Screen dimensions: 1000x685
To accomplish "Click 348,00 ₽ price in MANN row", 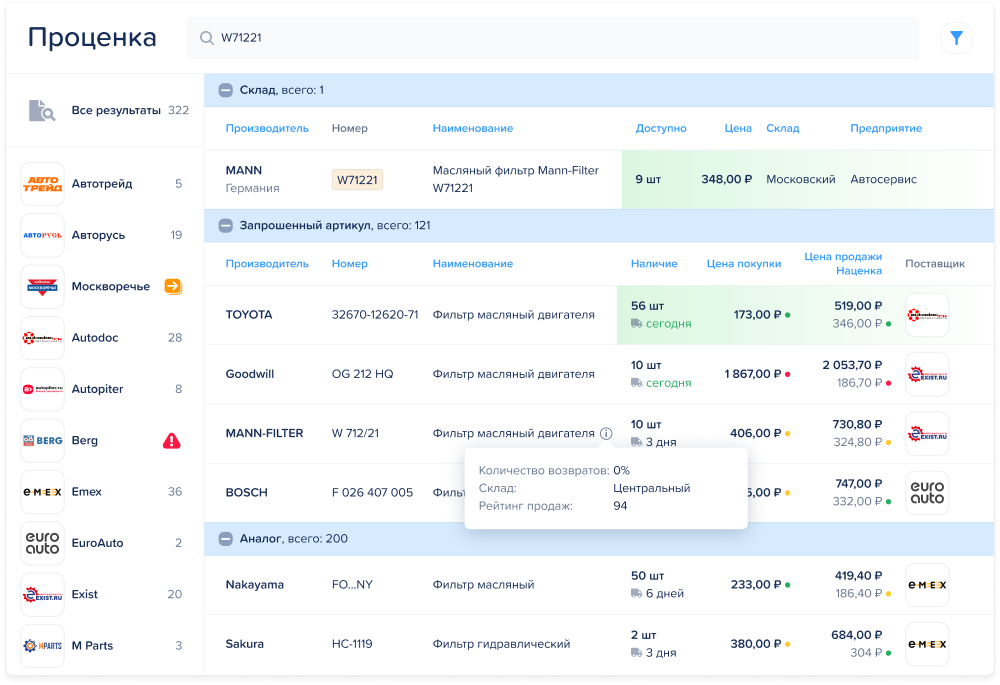I will [726, 180].
